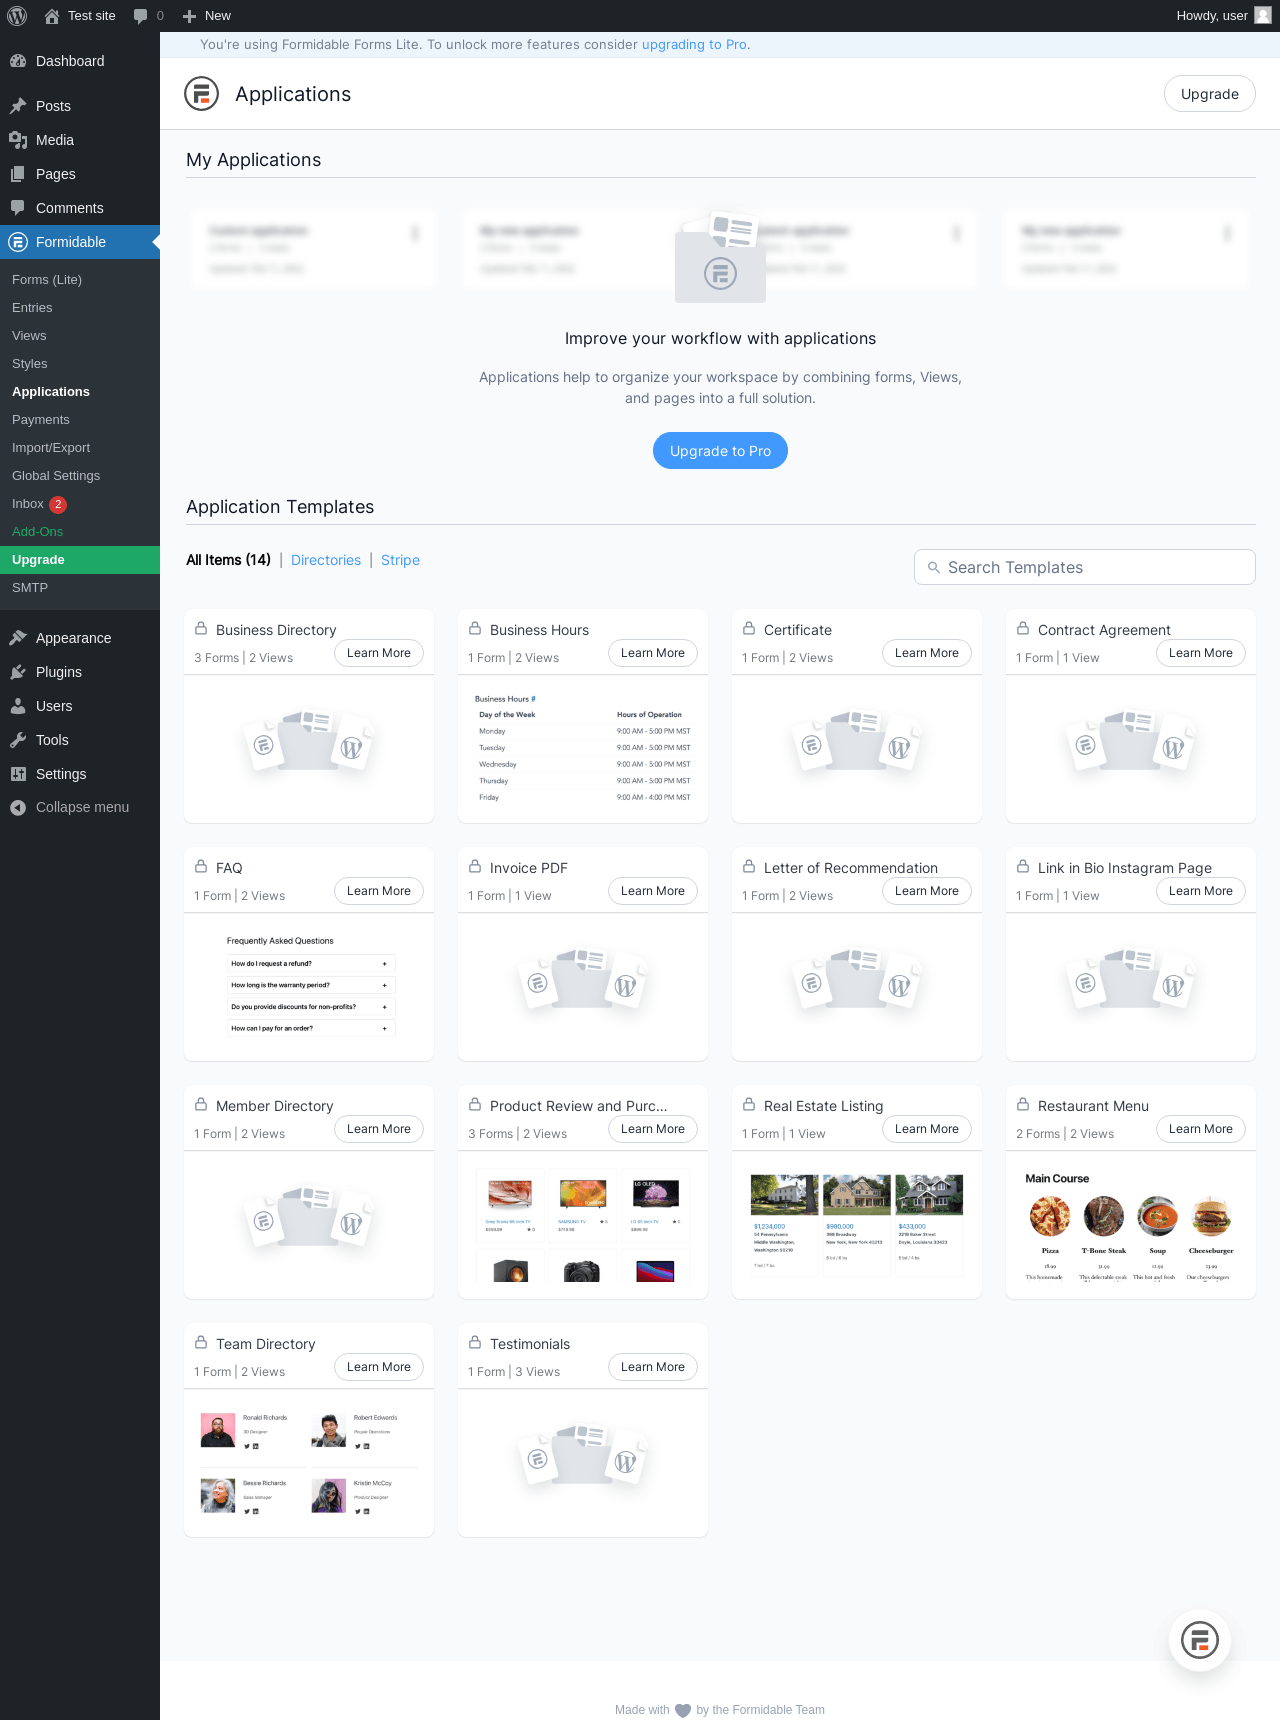
Task: Click the Dashboard gauge icon
Action: coord(18,61)
